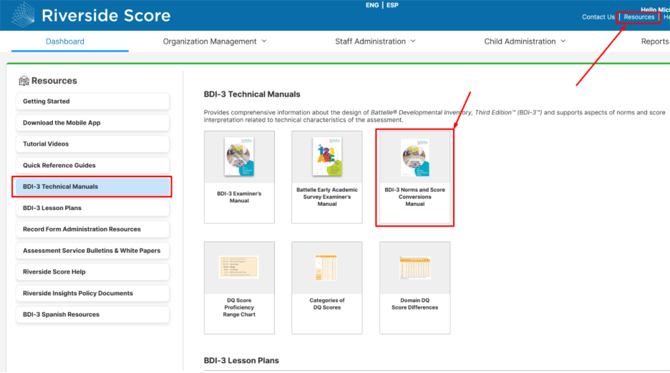Image resolution: width=670 pixels, height=373 pixels.
Task: Switch language to ENG
Action: tap(372, 5)
